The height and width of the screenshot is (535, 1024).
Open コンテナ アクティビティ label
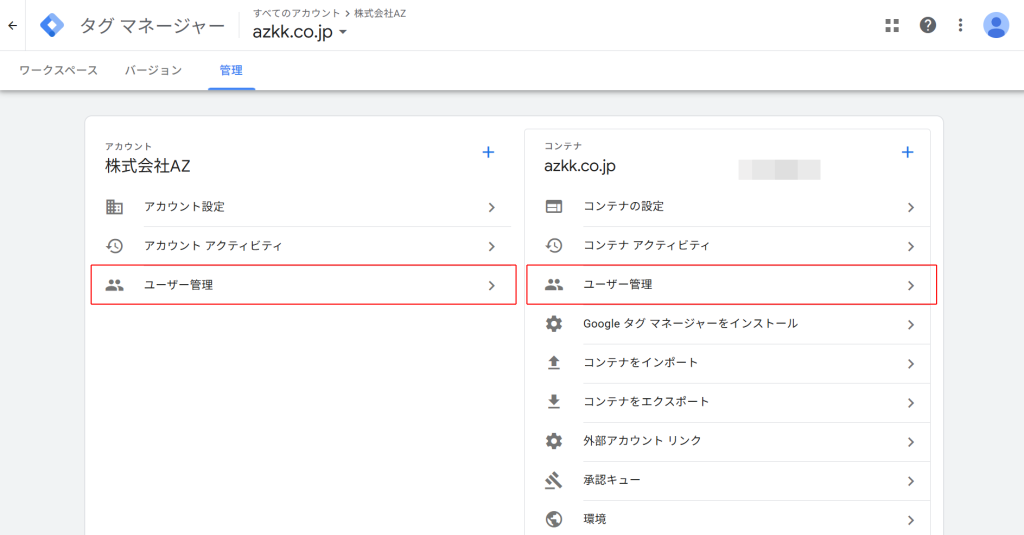[646, 245]
